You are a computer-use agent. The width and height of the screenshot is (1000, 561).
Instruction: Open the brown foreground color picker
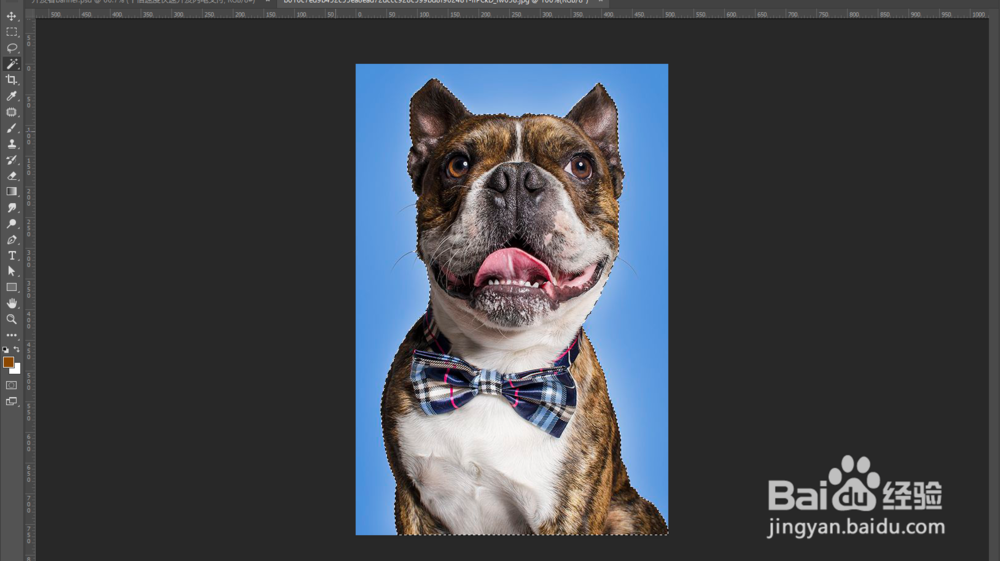point(8,362)
